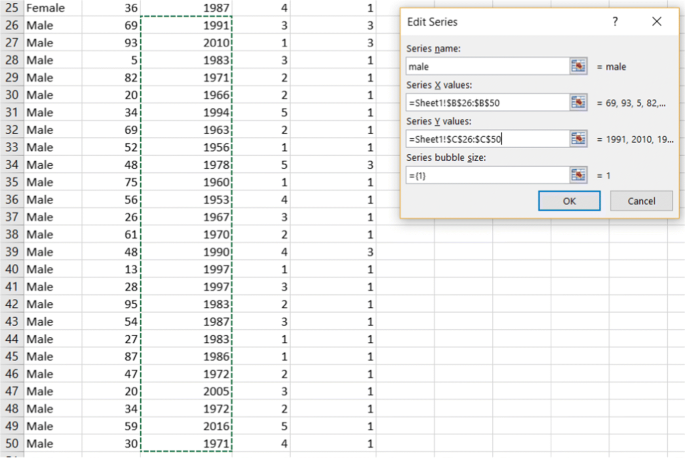685x458 pixels.
Task: Click the Female cell in row 25
Action: click(46, 7)
